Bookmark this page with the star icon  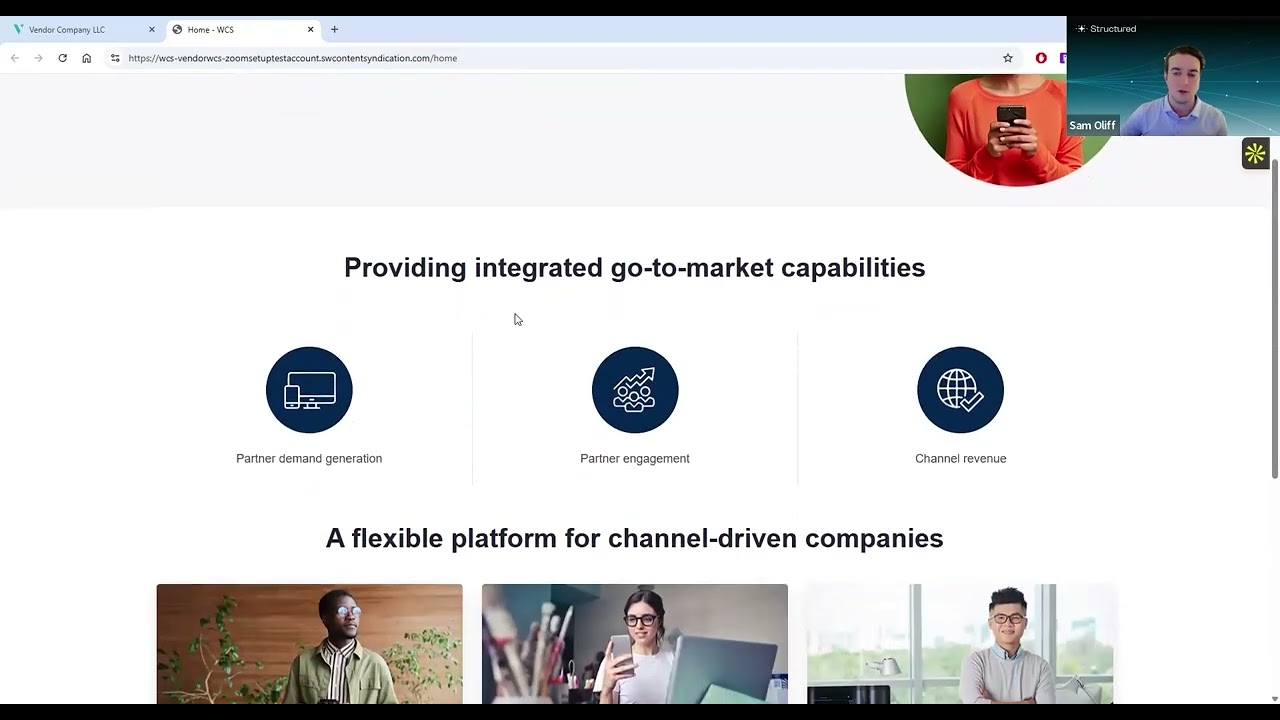(x=1008, y=58)
